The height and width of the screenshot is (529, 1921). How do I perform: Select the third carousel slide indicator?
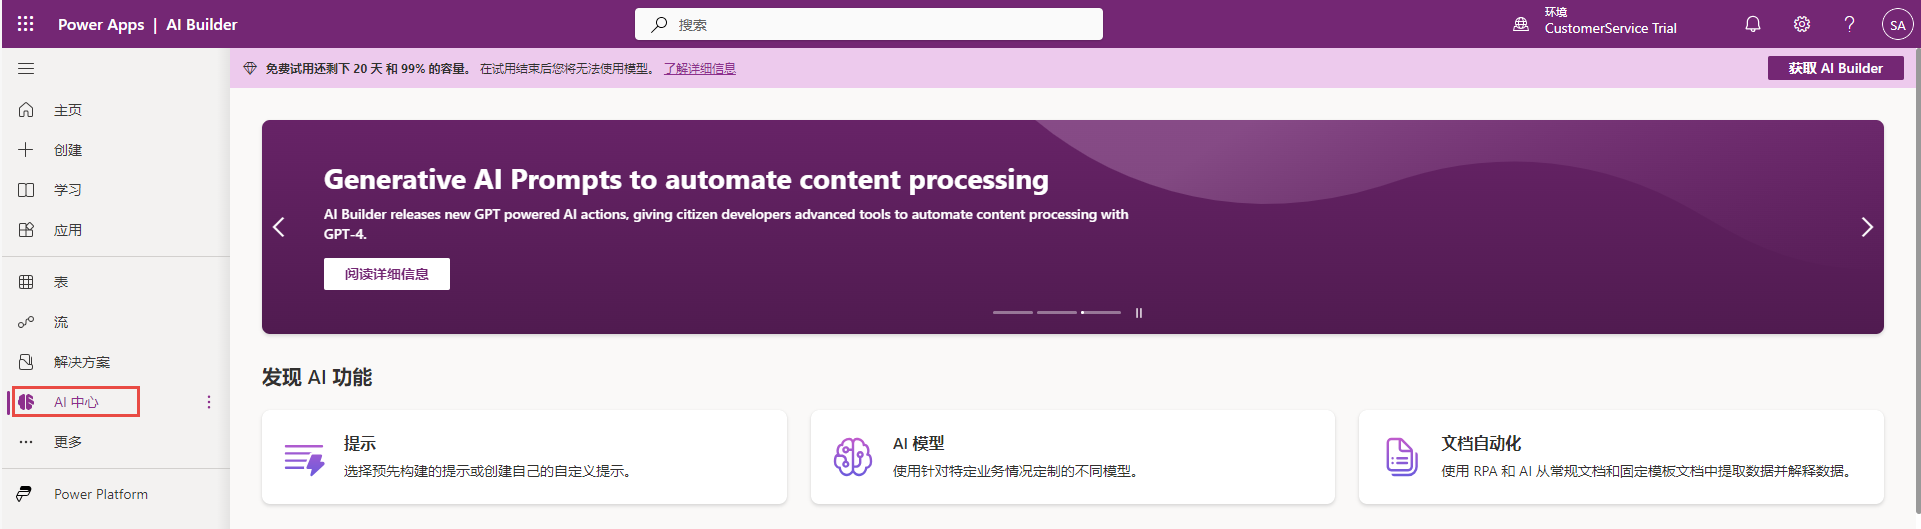[1100, 313]
